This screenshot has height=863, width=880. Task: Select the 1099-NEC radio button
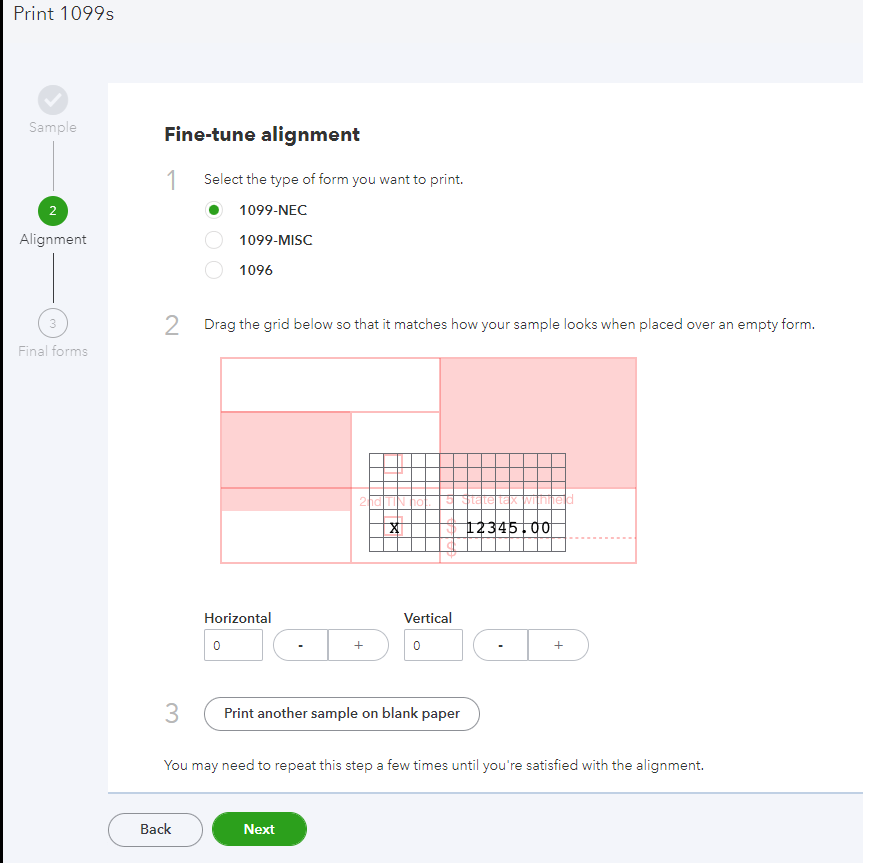click(213, 210)
